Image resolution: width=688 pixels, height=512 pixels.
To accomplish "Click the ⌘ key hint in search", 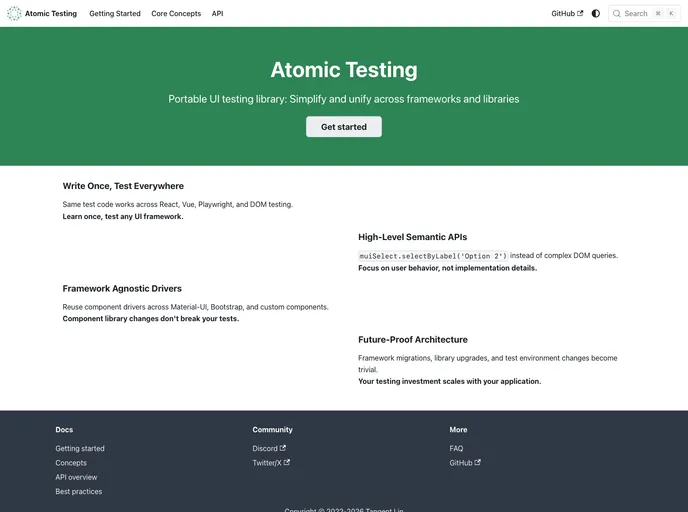I will 658,14.
